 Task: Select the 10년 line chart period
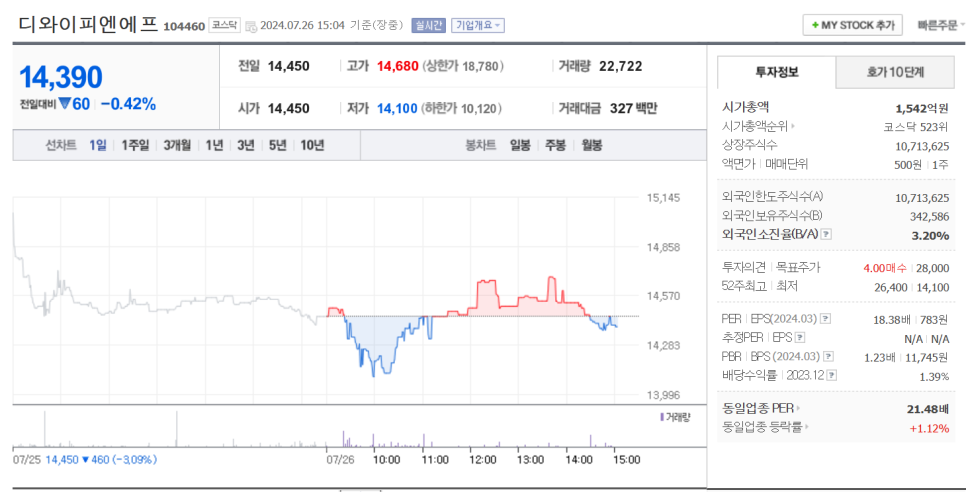click(312, 145)
